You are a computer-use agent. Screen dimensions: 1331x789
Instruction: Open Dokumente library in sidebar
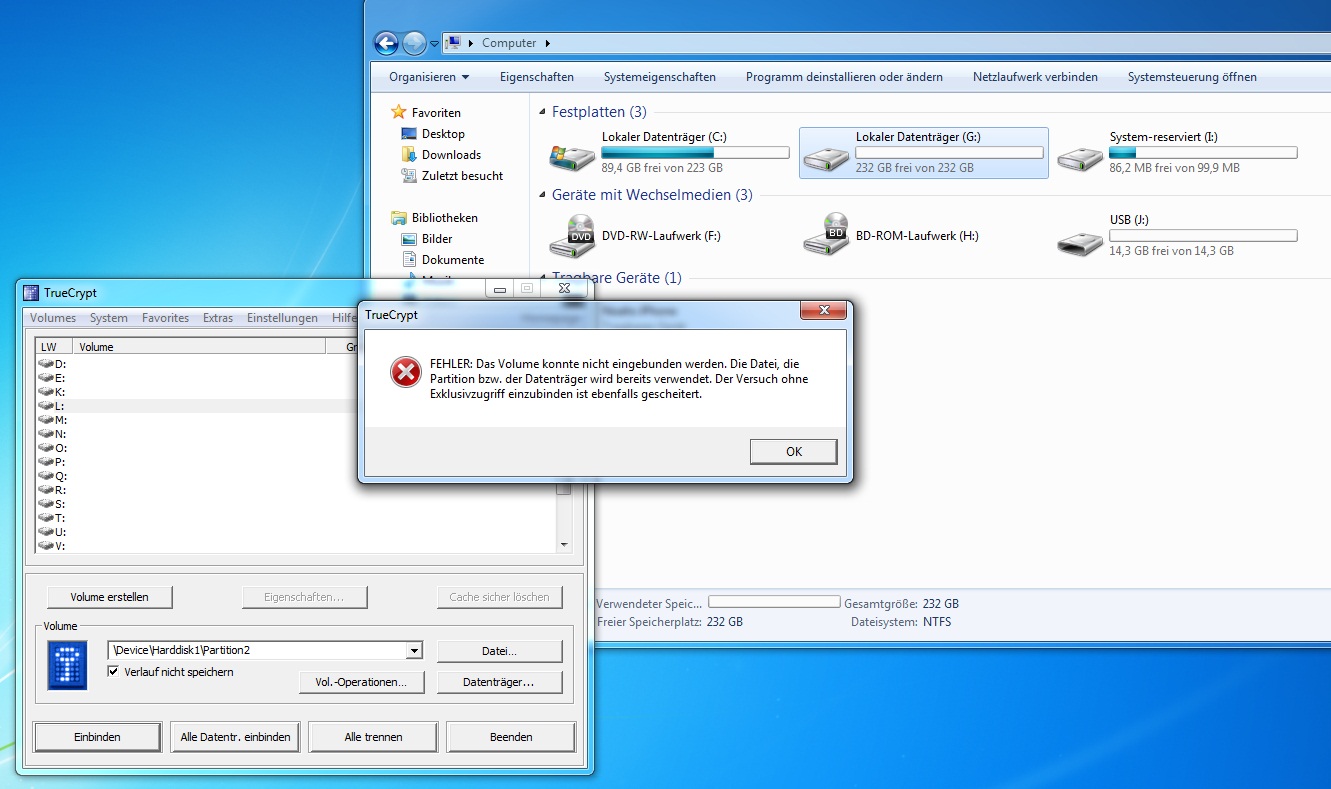point(453,260)
